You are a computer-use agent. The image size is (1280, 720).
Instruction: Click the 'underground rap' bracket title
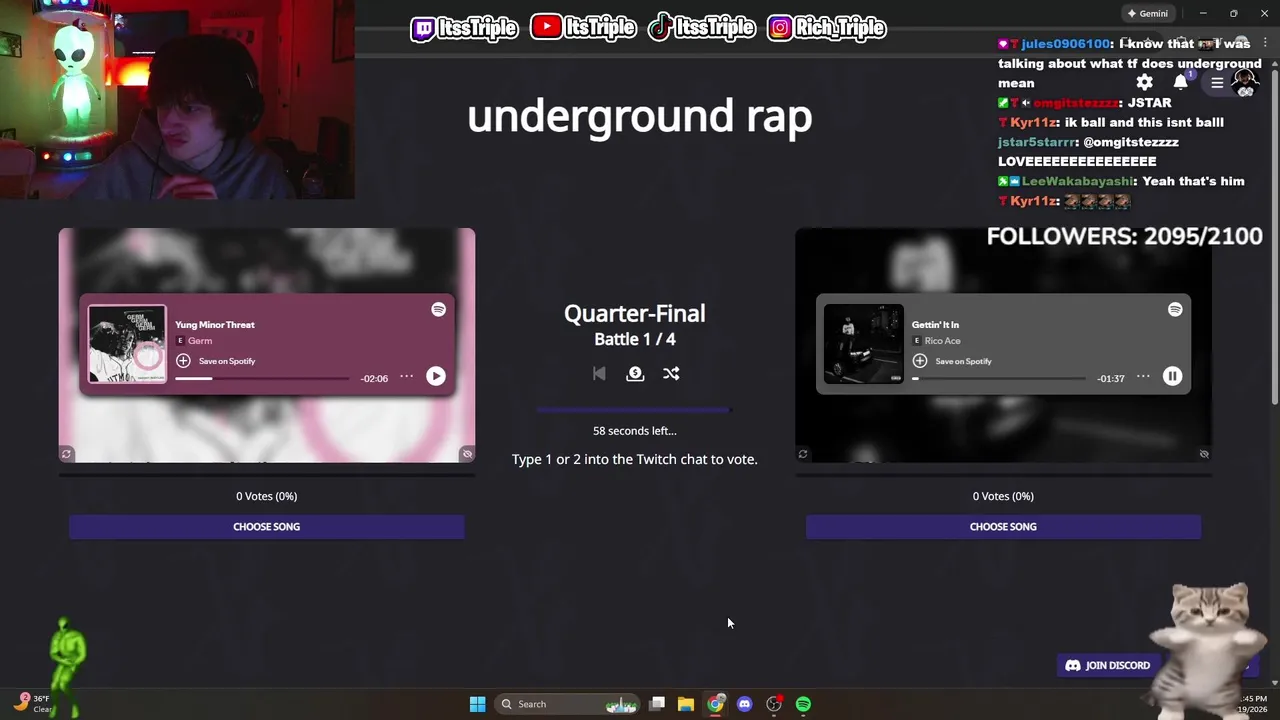(640, 116)
